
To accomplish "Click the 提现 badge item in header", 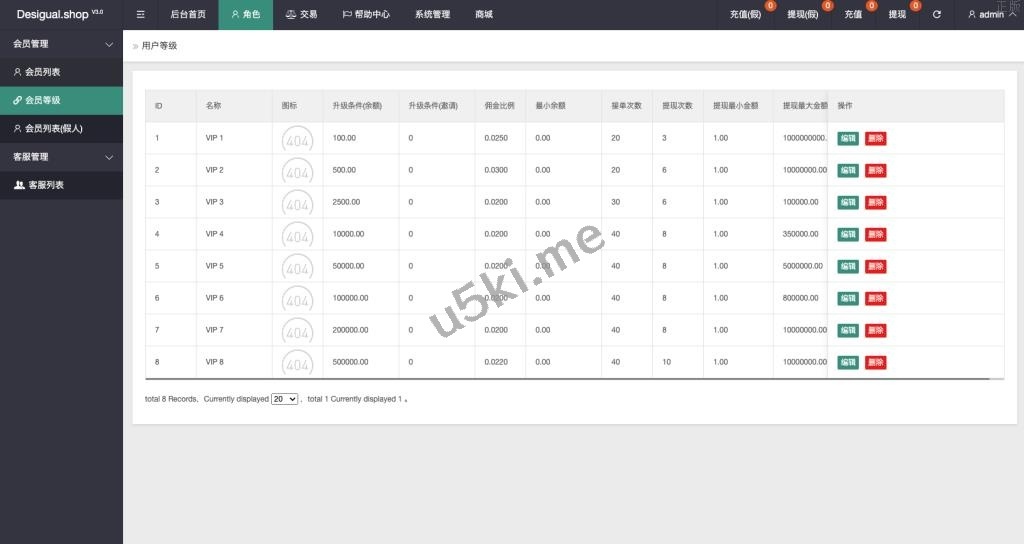I will pyautogui.click(x=897, y=15).
